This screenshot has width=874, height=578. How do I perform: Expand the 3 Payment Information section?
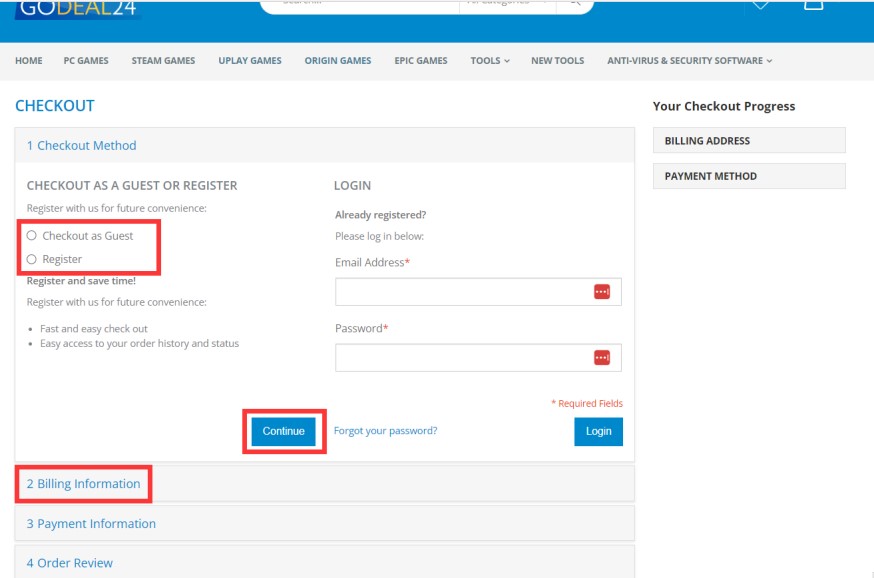pyautogui.click(x=91, y=524)
